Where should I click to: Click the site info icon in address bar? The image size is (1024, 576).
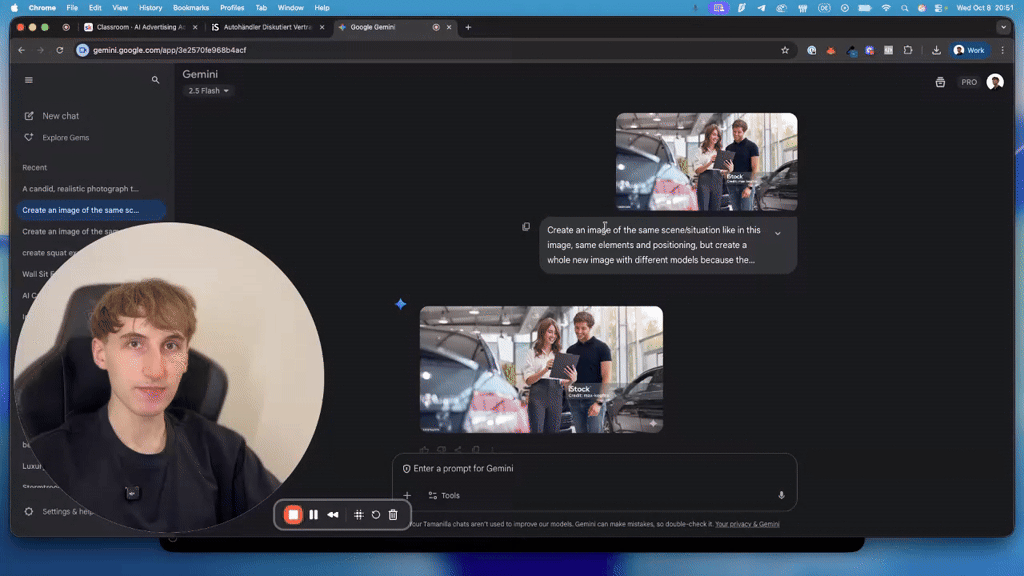point(82,50)
